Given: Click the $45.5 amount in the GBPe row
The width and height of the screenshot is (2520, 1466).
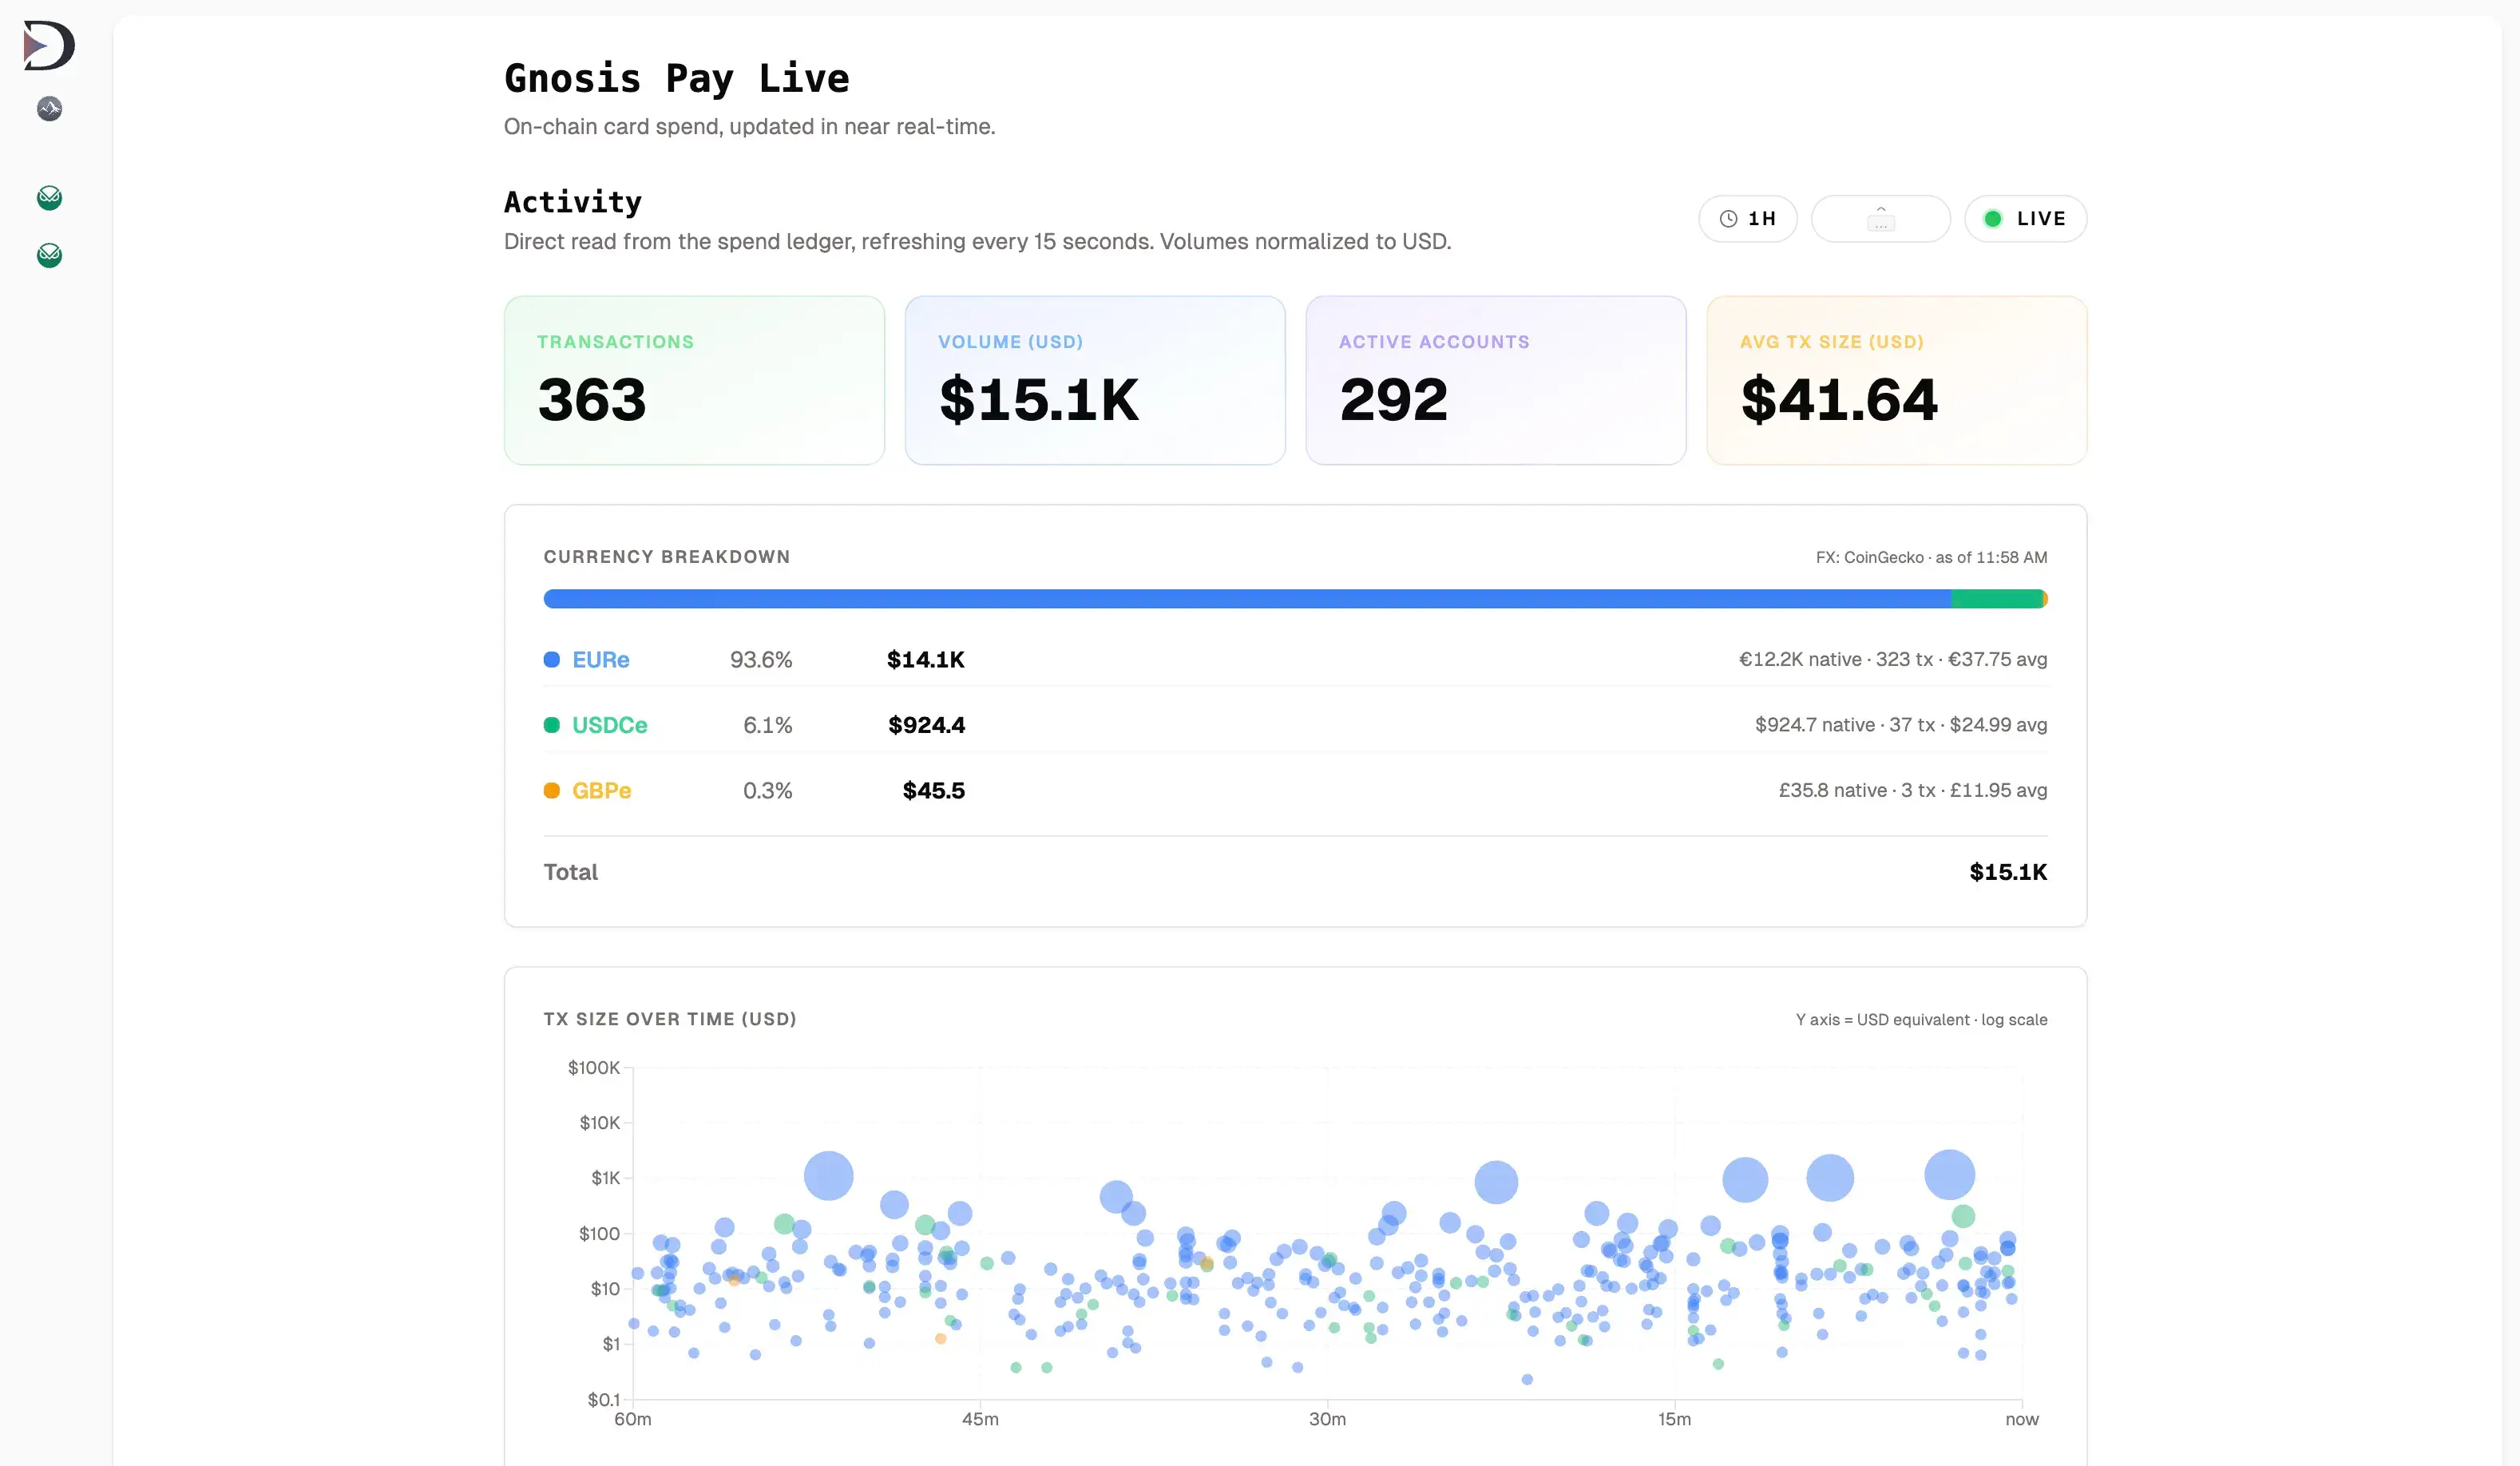Looking at the screenshot, I should [x=934, y=791].
